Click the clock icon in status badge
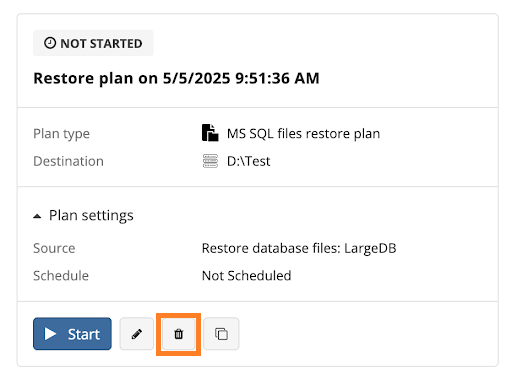The image size is (512, 379). (x=50, y=43)
